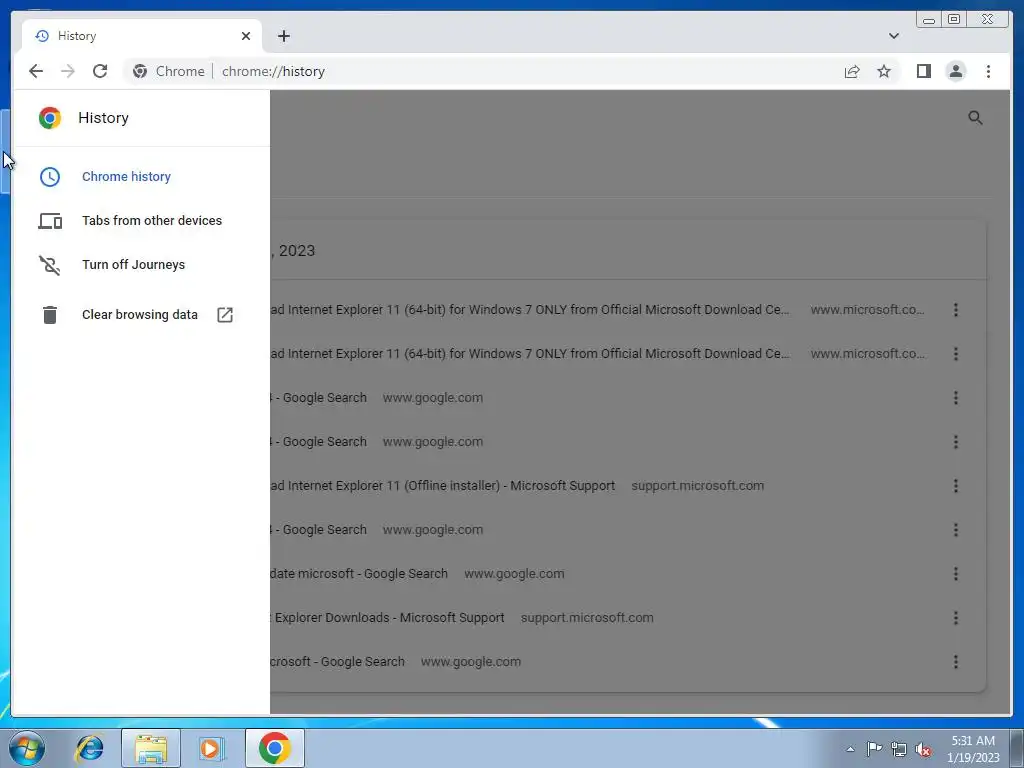This screenshot has height=768, width=1024.
Task: Open Clear browsing data
Action: click(140, 315)
